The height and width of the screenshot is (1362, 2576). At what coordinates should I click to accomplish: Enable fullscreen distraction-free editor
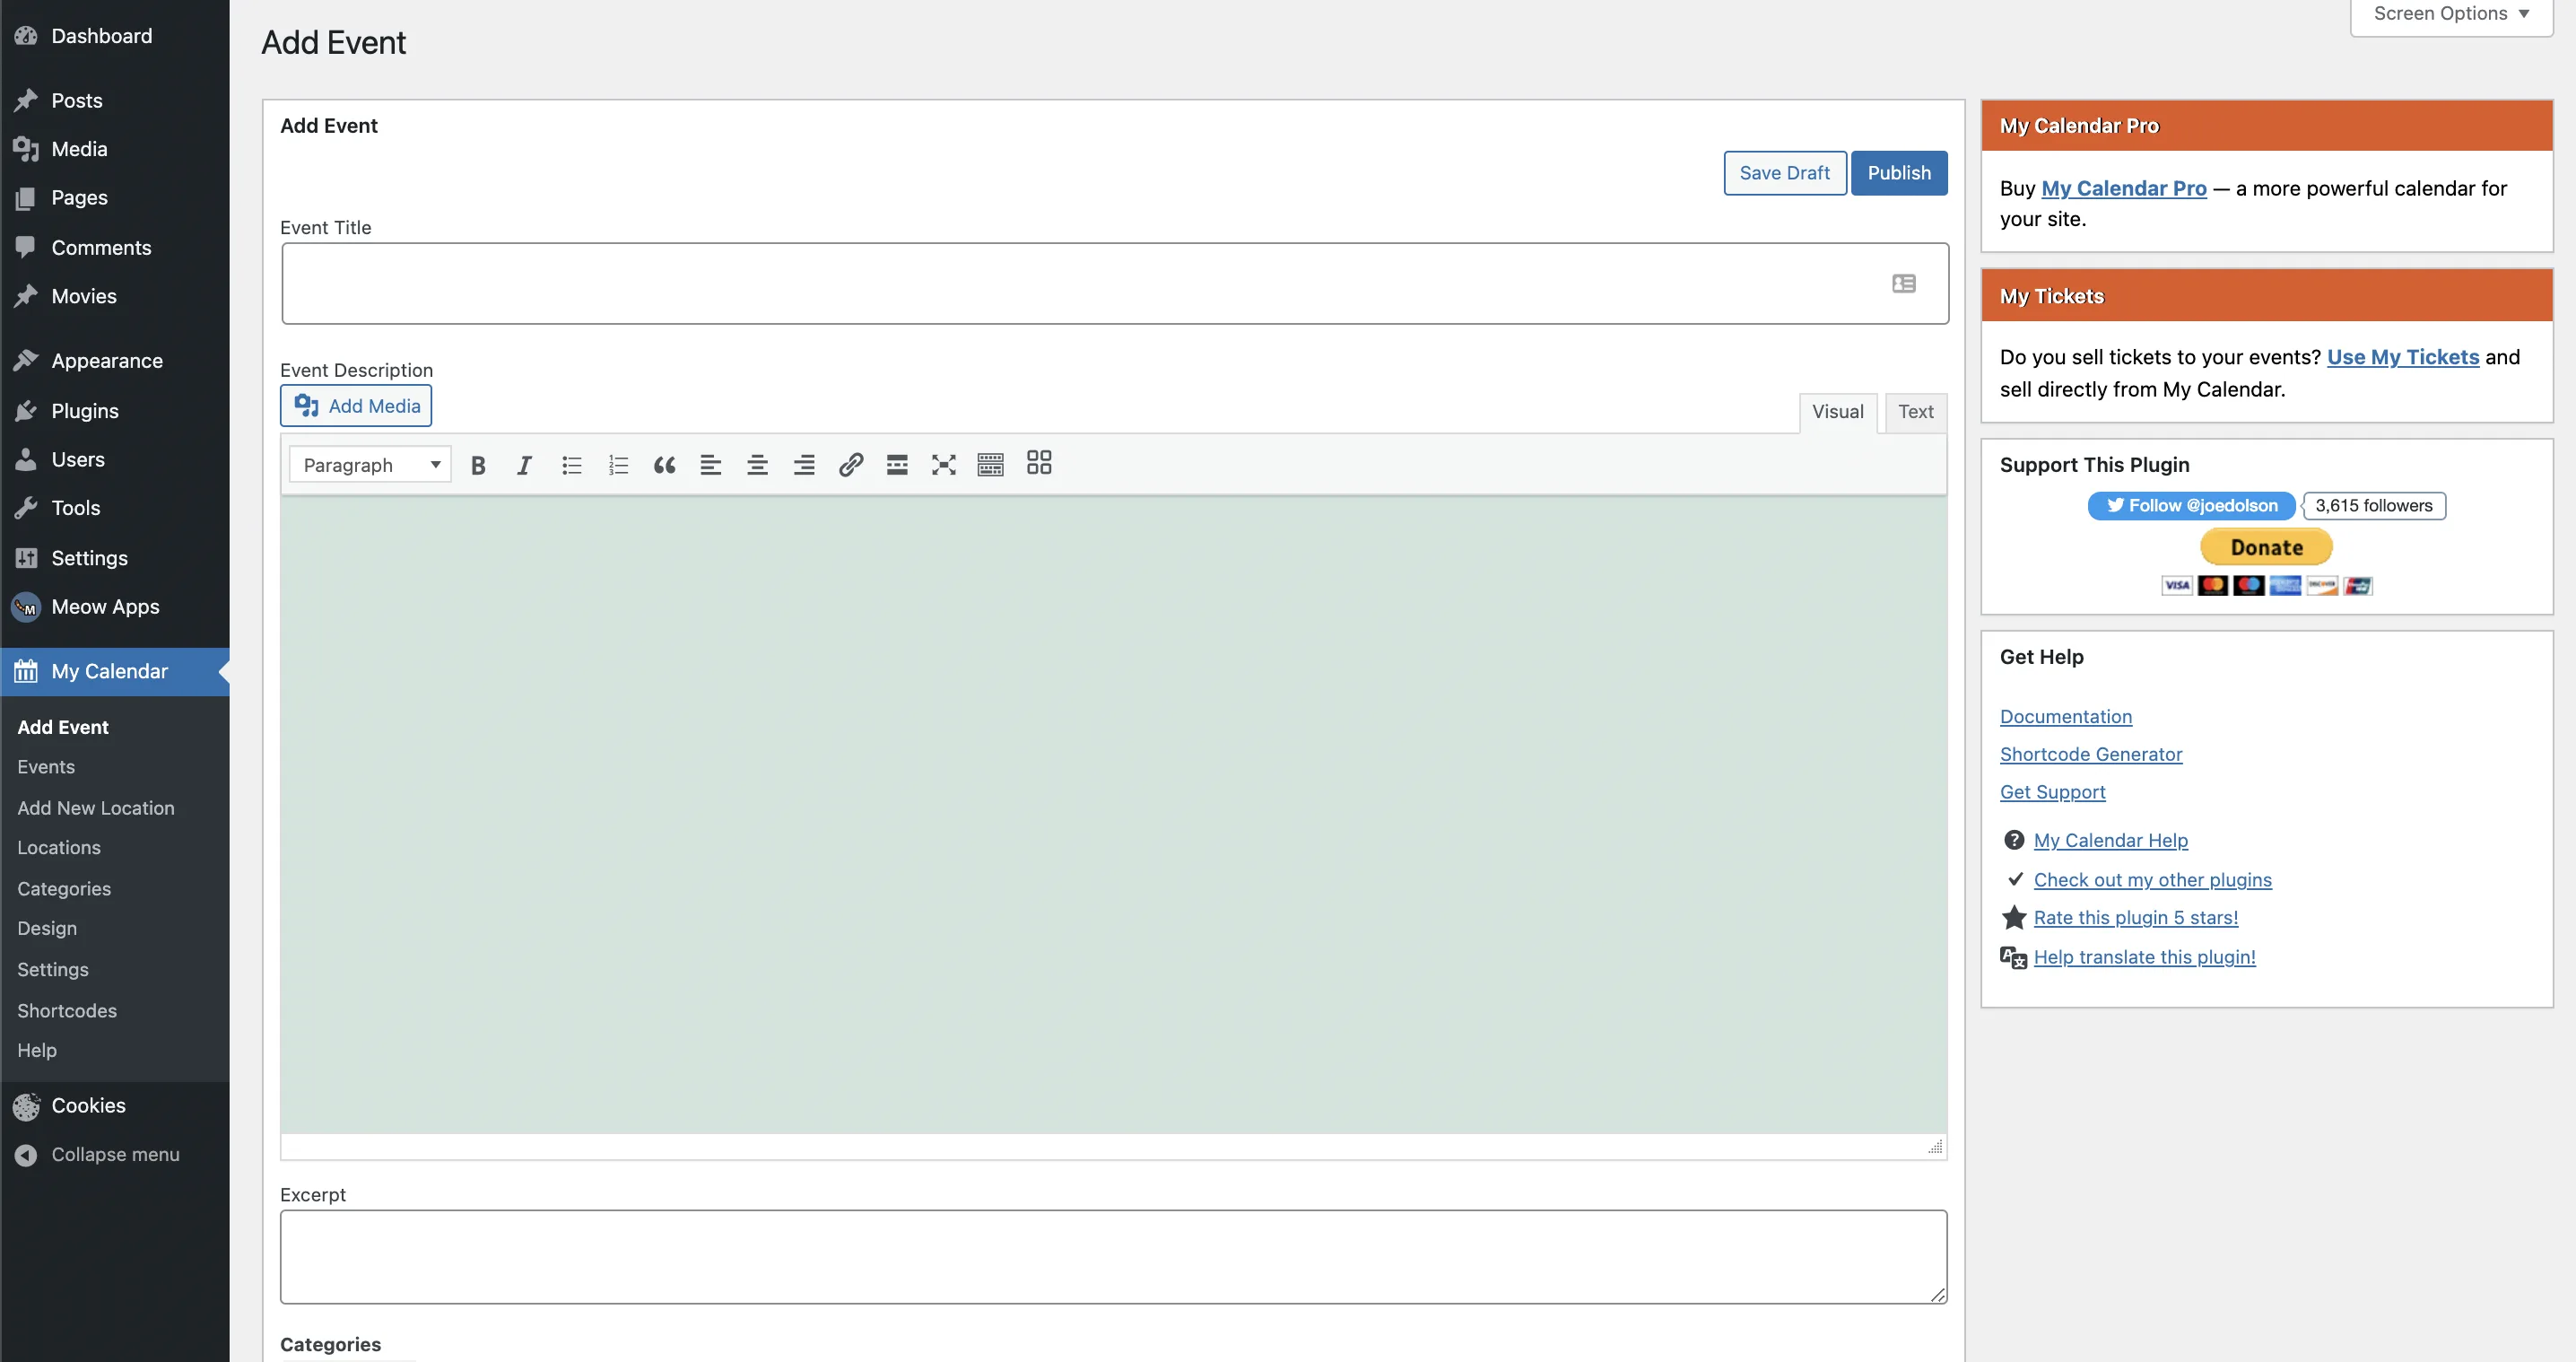coord(943,465)
